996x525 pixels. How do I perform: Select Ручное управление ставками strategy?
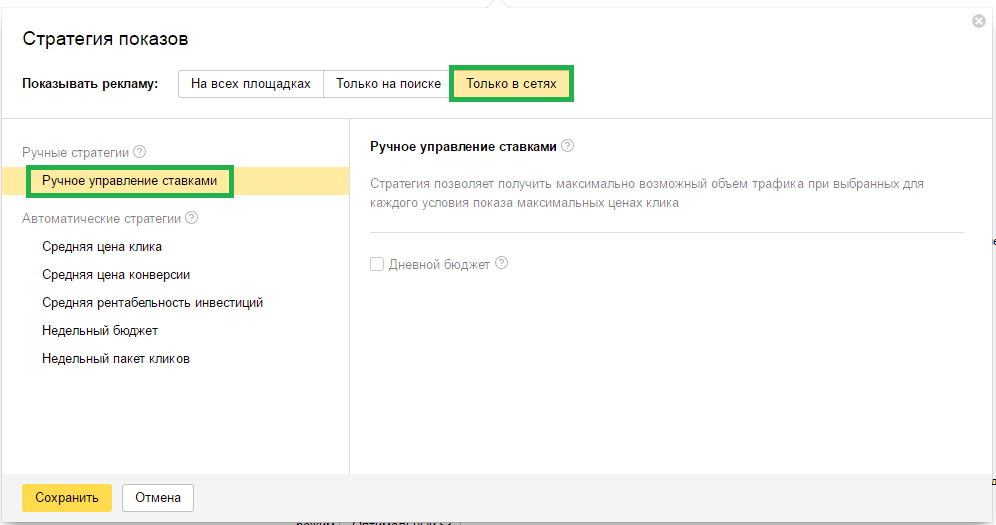(x=129, y=181)
